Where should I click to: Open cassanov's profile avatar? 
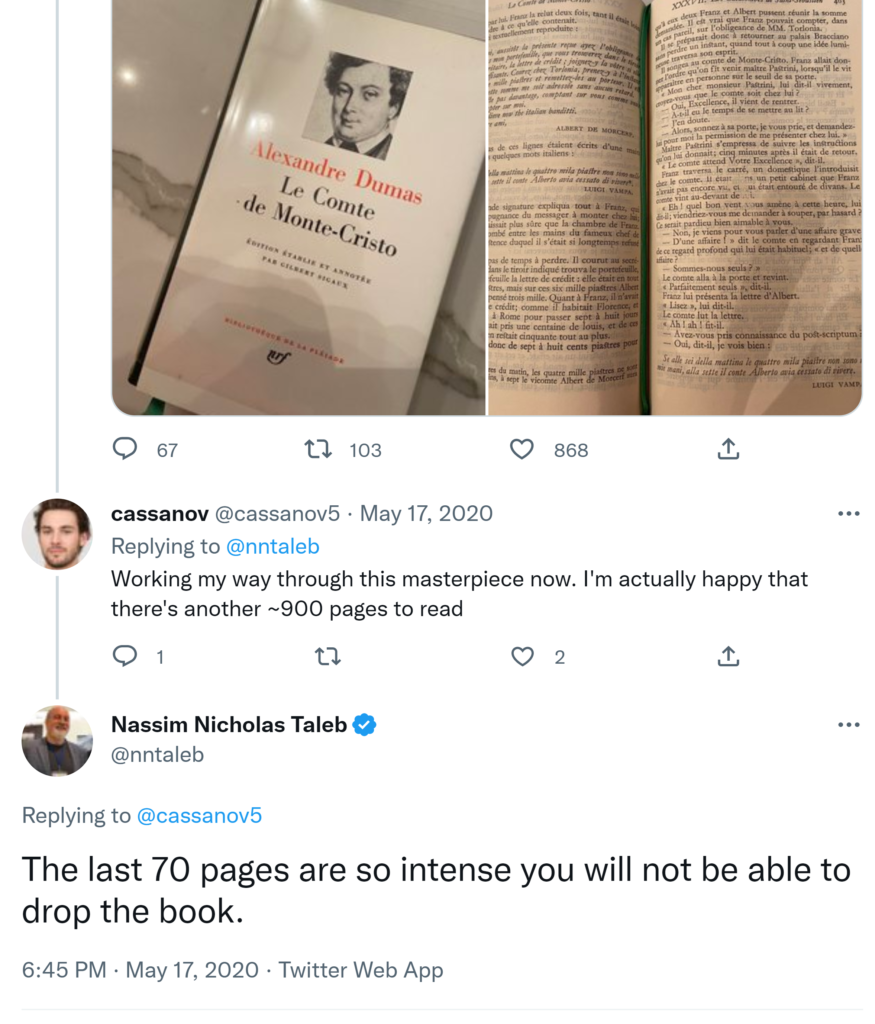pyautogui.click(x=57, y=534)
